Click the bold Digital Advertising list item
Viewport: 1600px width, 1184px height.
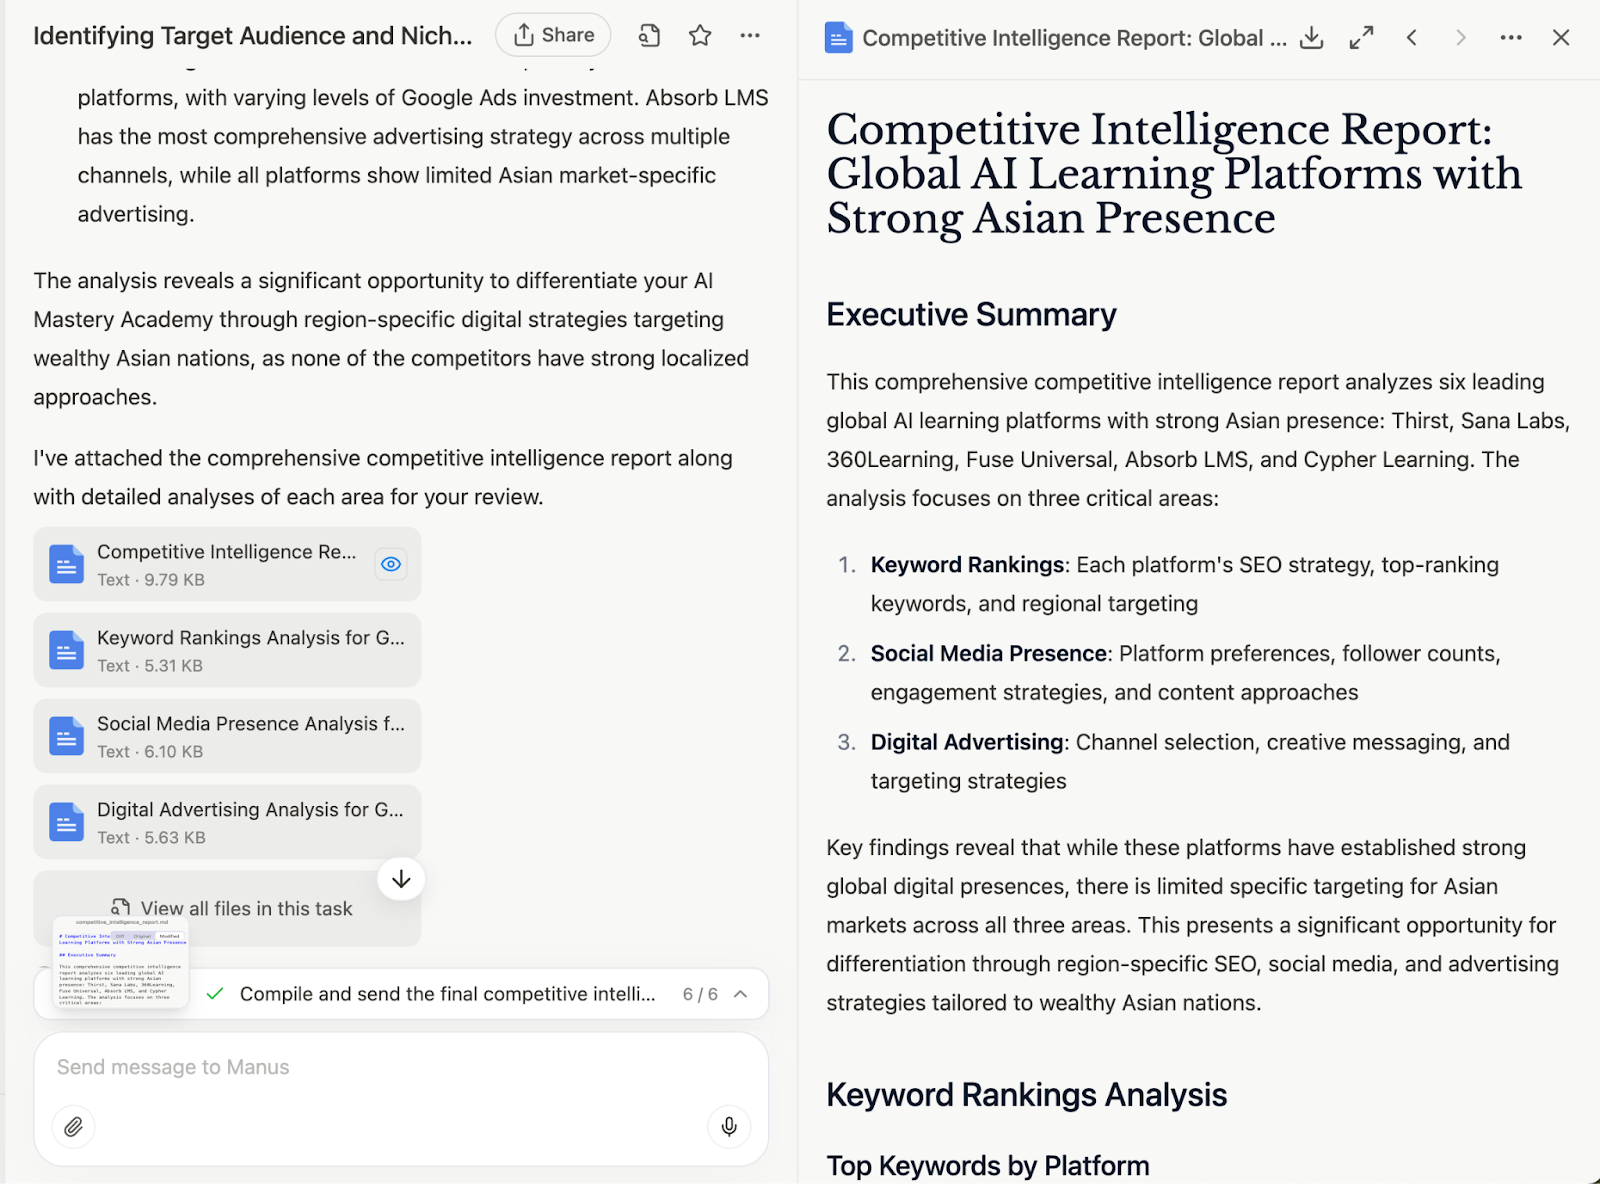pos(967,742)
